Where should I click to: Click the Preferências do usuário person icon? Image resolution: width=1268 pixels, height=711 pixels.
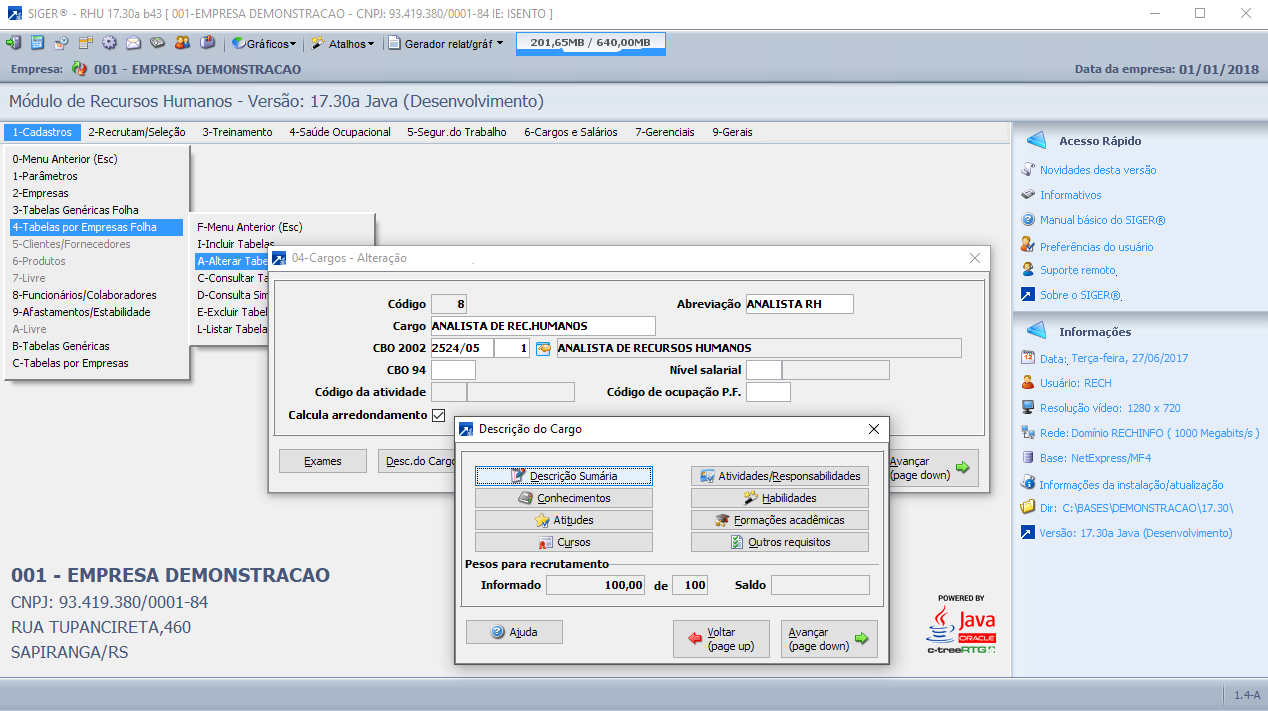click(x=1027, y=245)
